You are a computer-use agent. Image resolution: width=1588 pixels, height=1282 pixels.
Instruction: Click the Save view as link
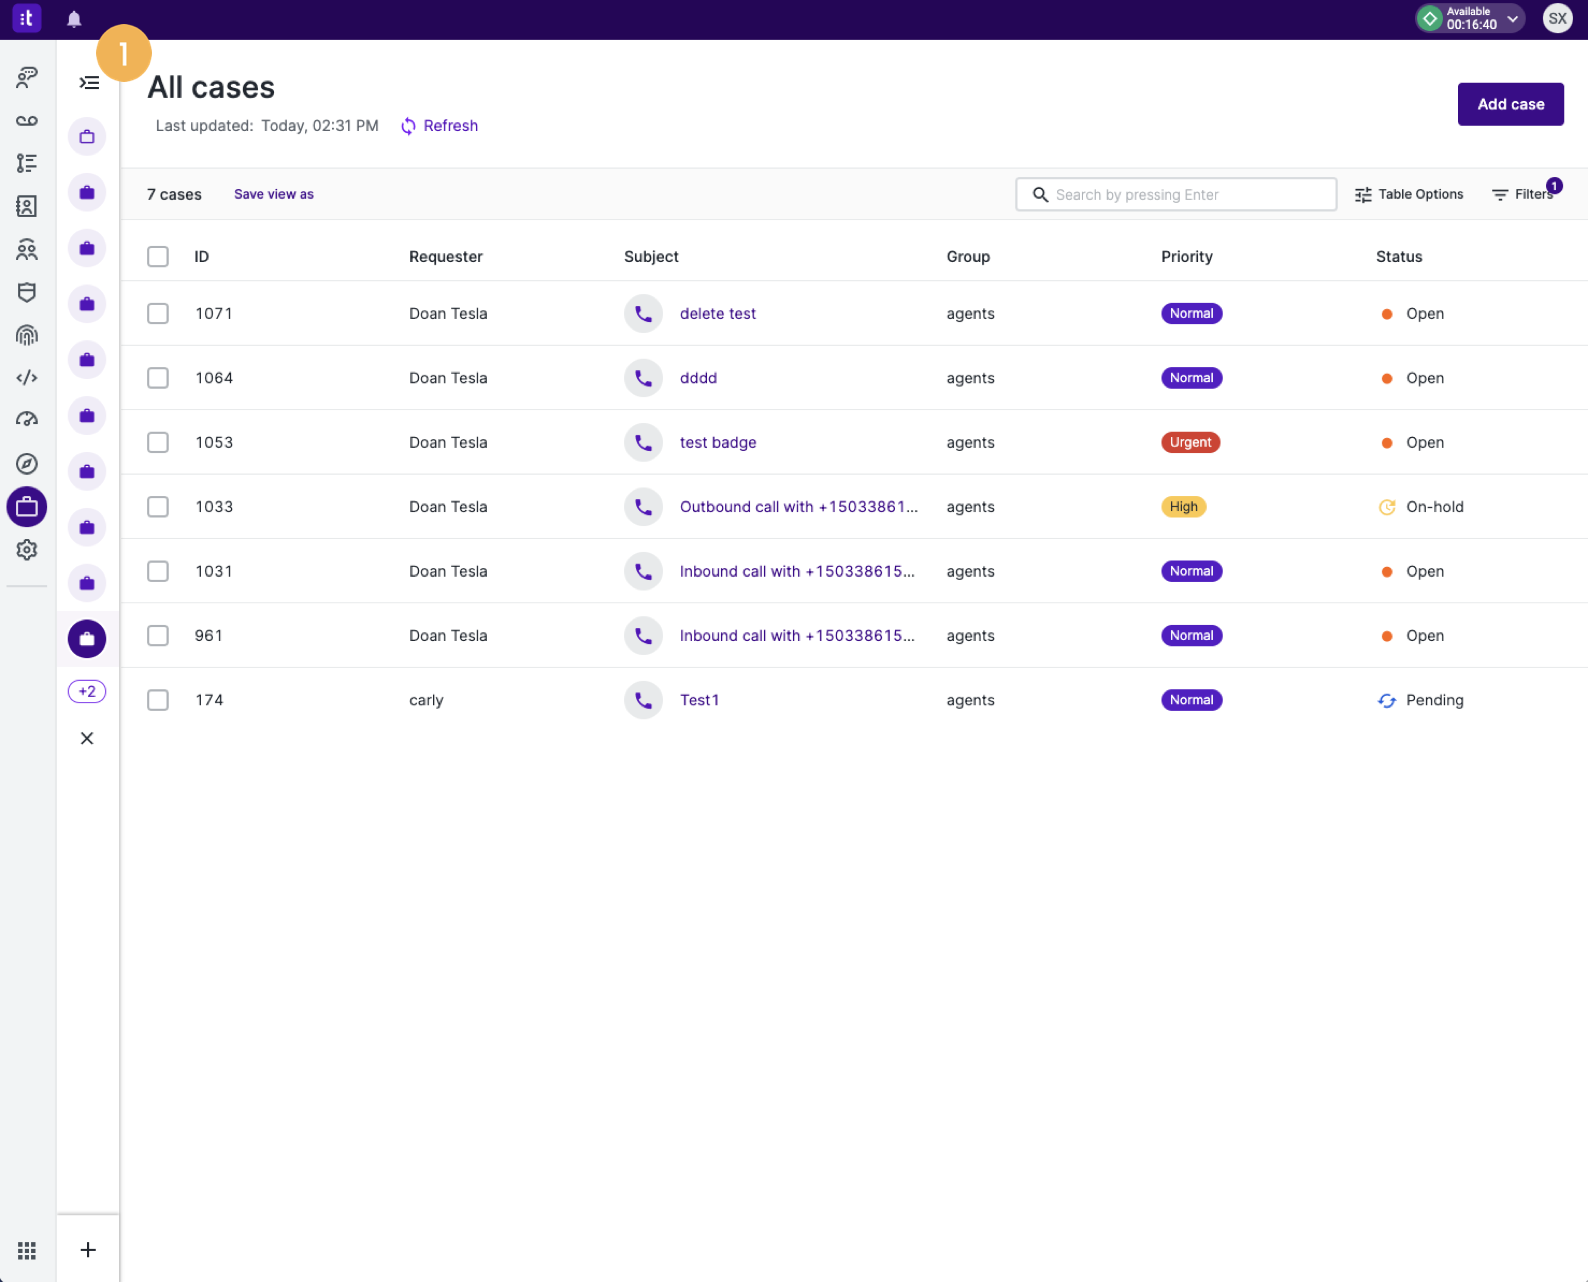click(274, 195)
